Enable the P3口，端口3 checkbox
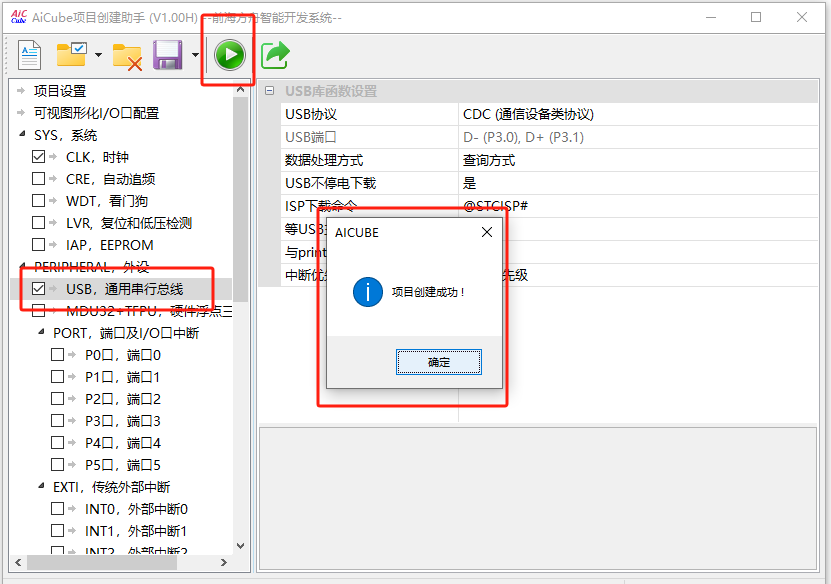This screenshot has height=584, width=831. click(57, 421)
